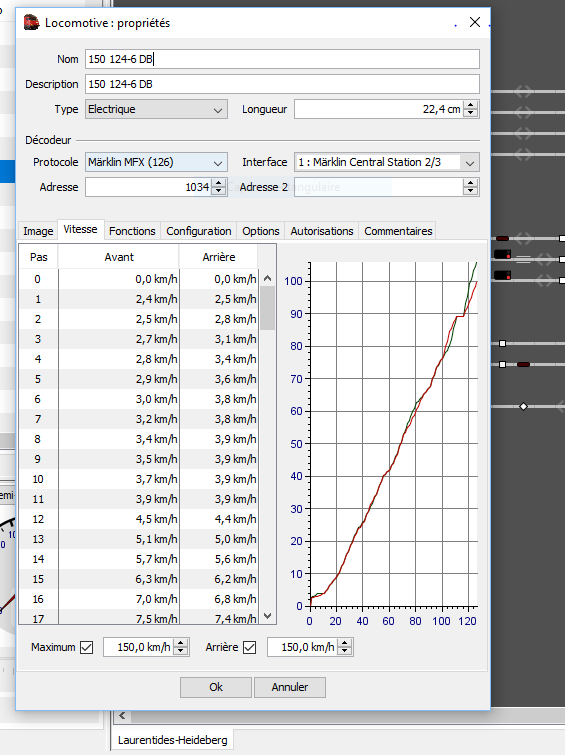
Task: Click the Arrière column header
Action: pos(219,257)
